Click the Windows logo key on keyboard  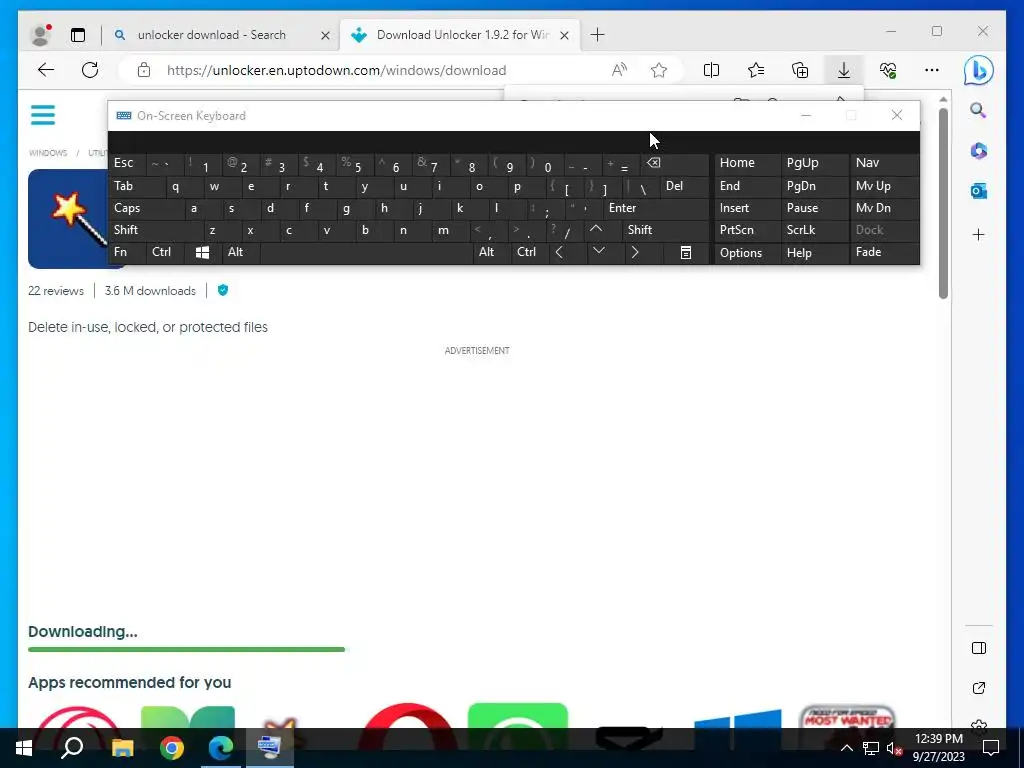point(202,252)
